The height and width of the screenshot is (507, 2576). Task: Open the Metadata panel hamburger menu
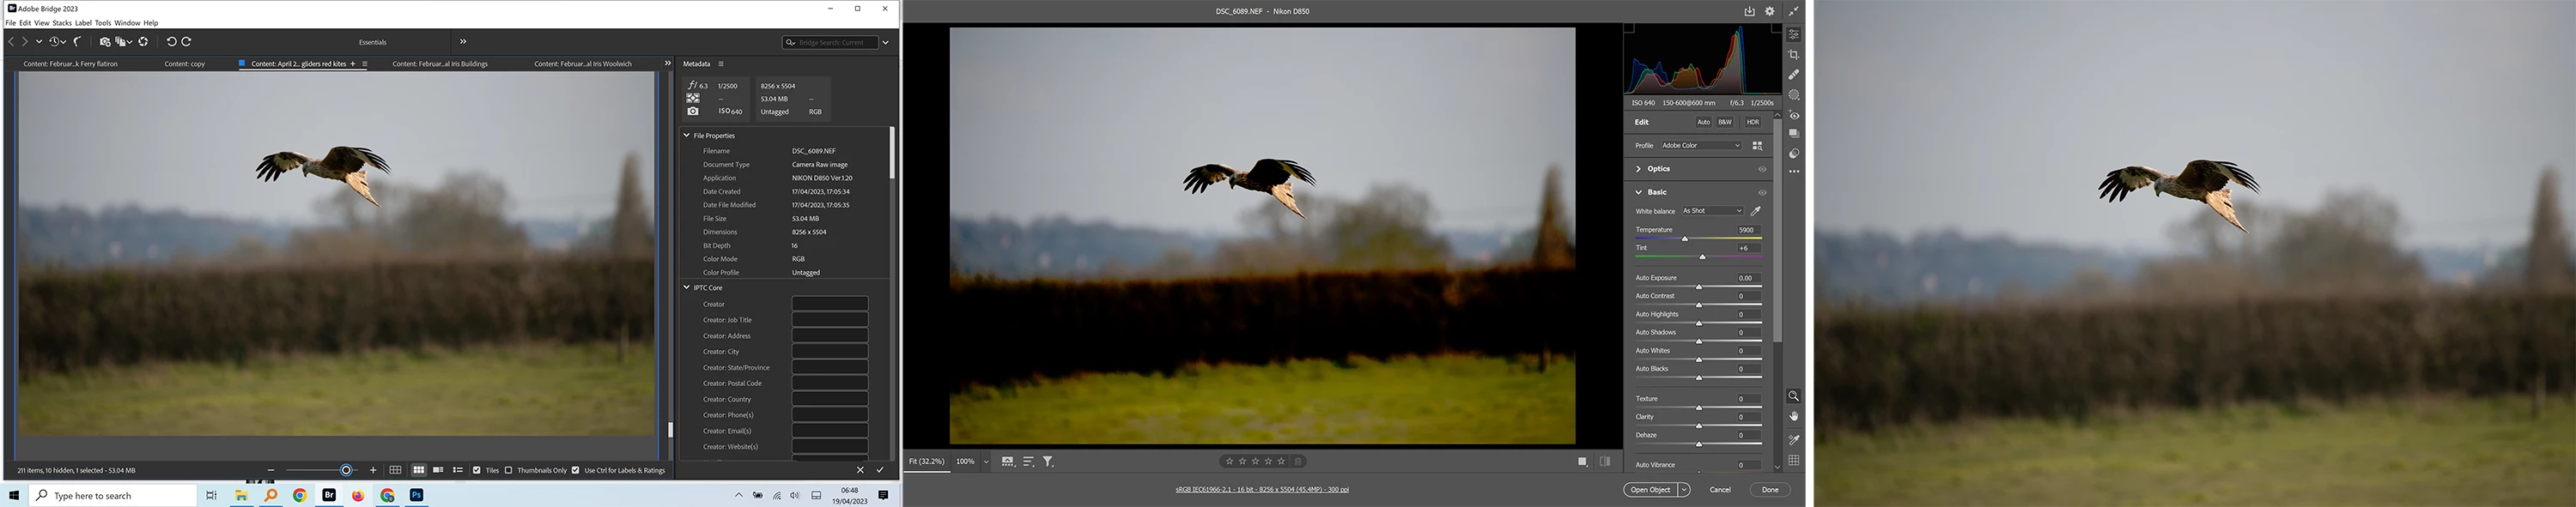[721, 64]
